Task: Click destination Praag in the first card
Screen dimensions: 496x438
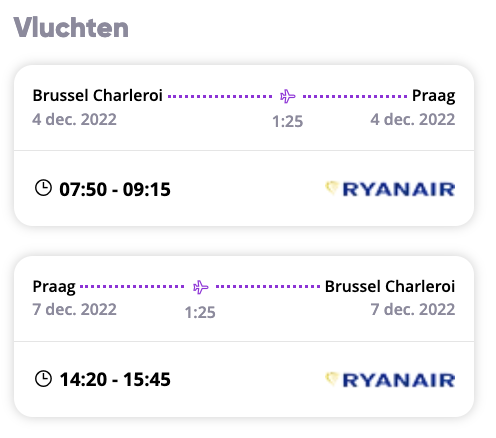Action: coord(434,96)
